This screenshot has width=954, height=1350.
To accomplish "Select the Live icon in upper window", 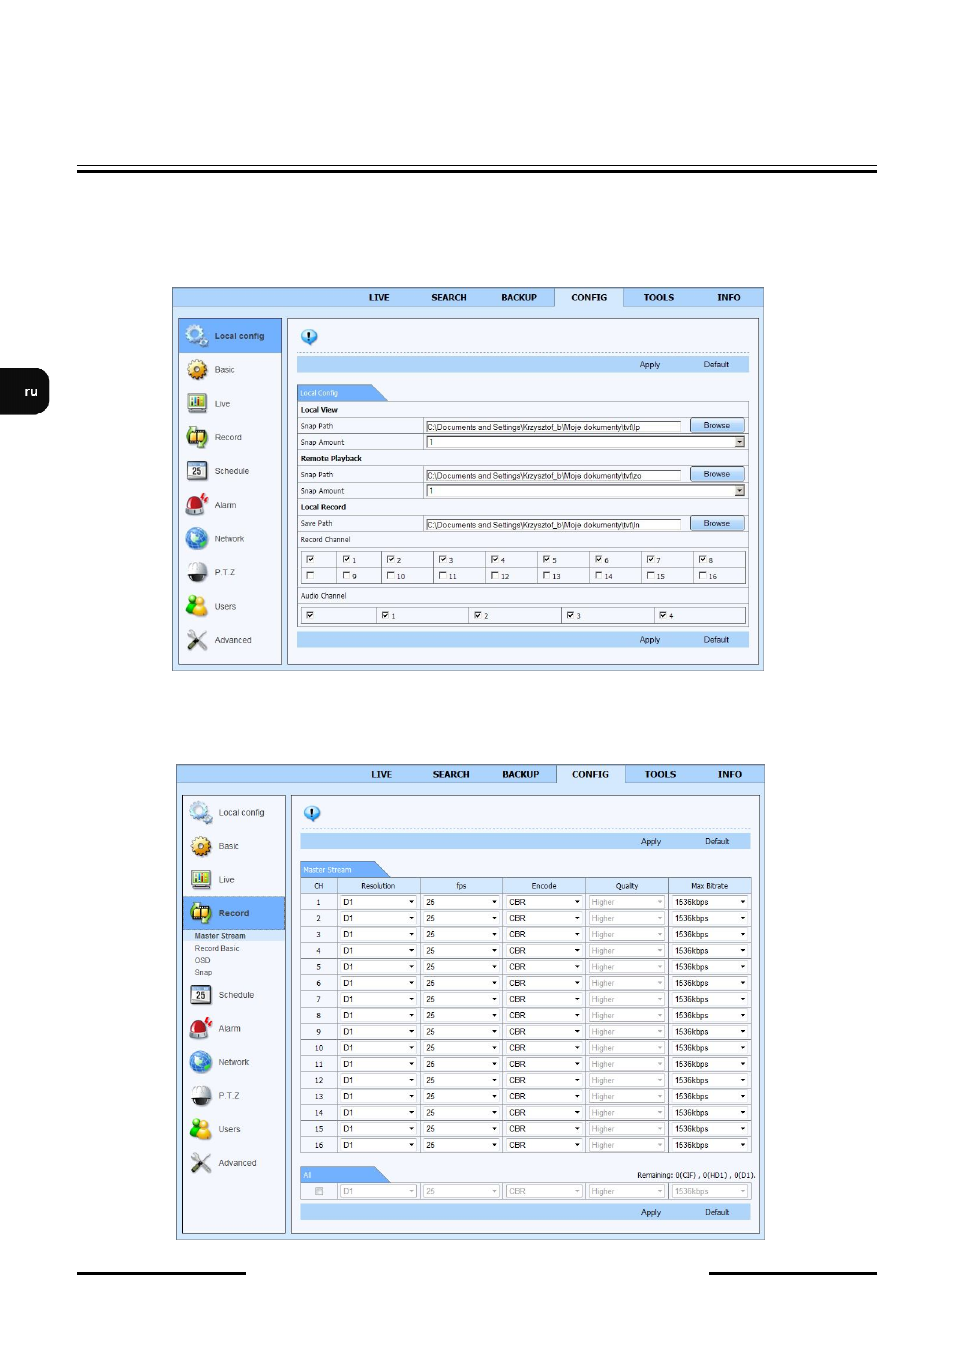I will pos(197,403).
